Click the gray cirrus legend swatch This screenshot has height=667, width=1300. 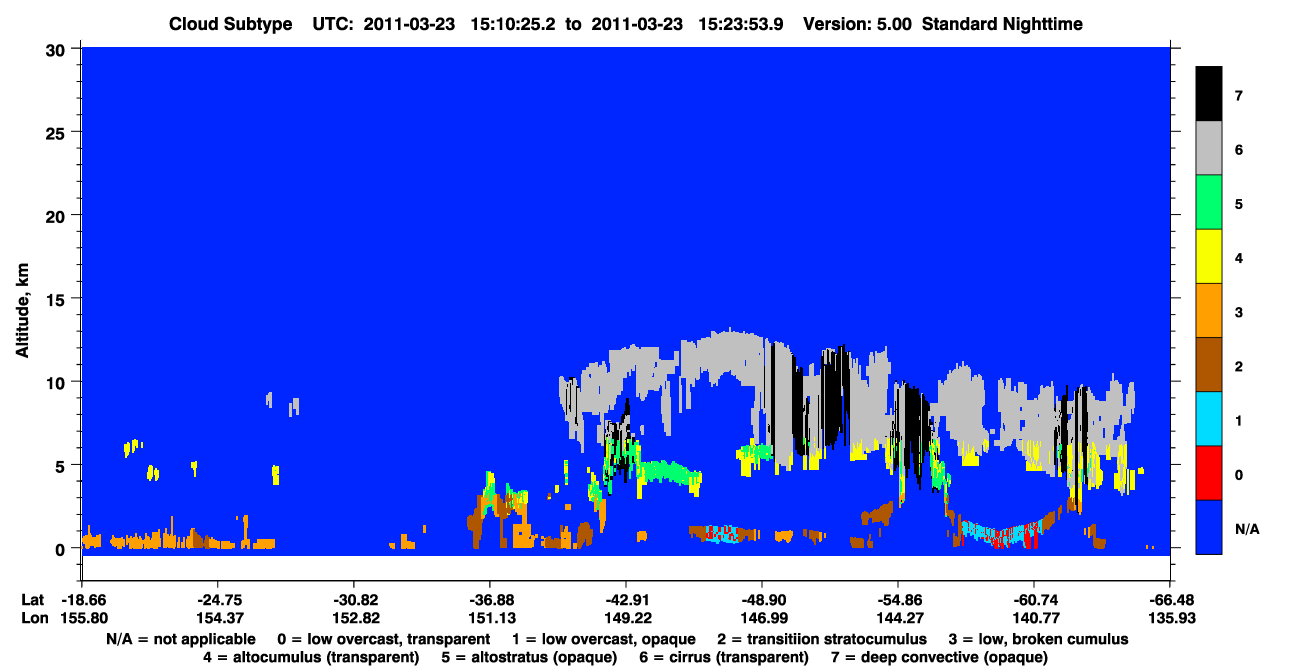pos(1208,148)
